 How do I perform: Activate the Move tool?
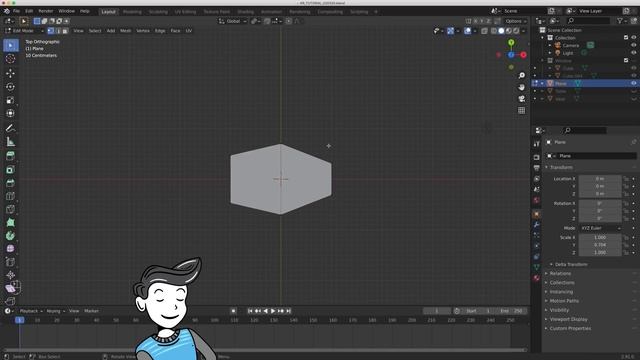coord(11,73)
